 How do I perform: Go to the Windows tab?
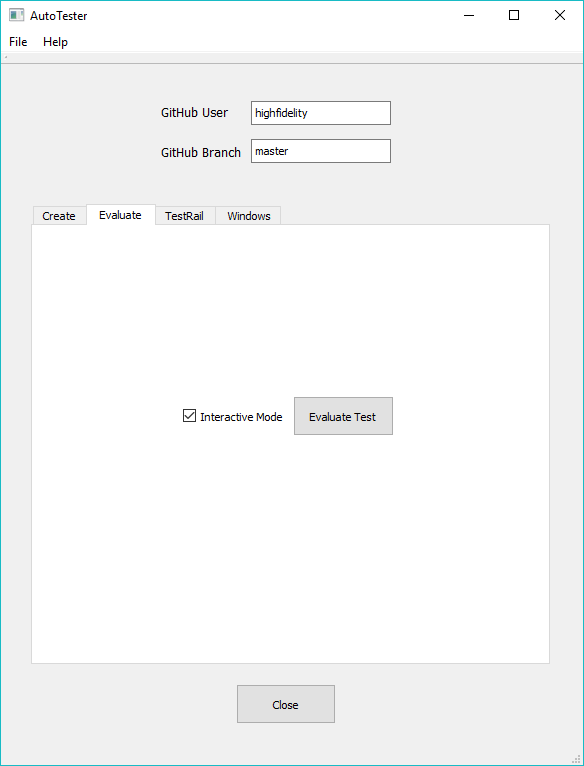click(249, 216)
